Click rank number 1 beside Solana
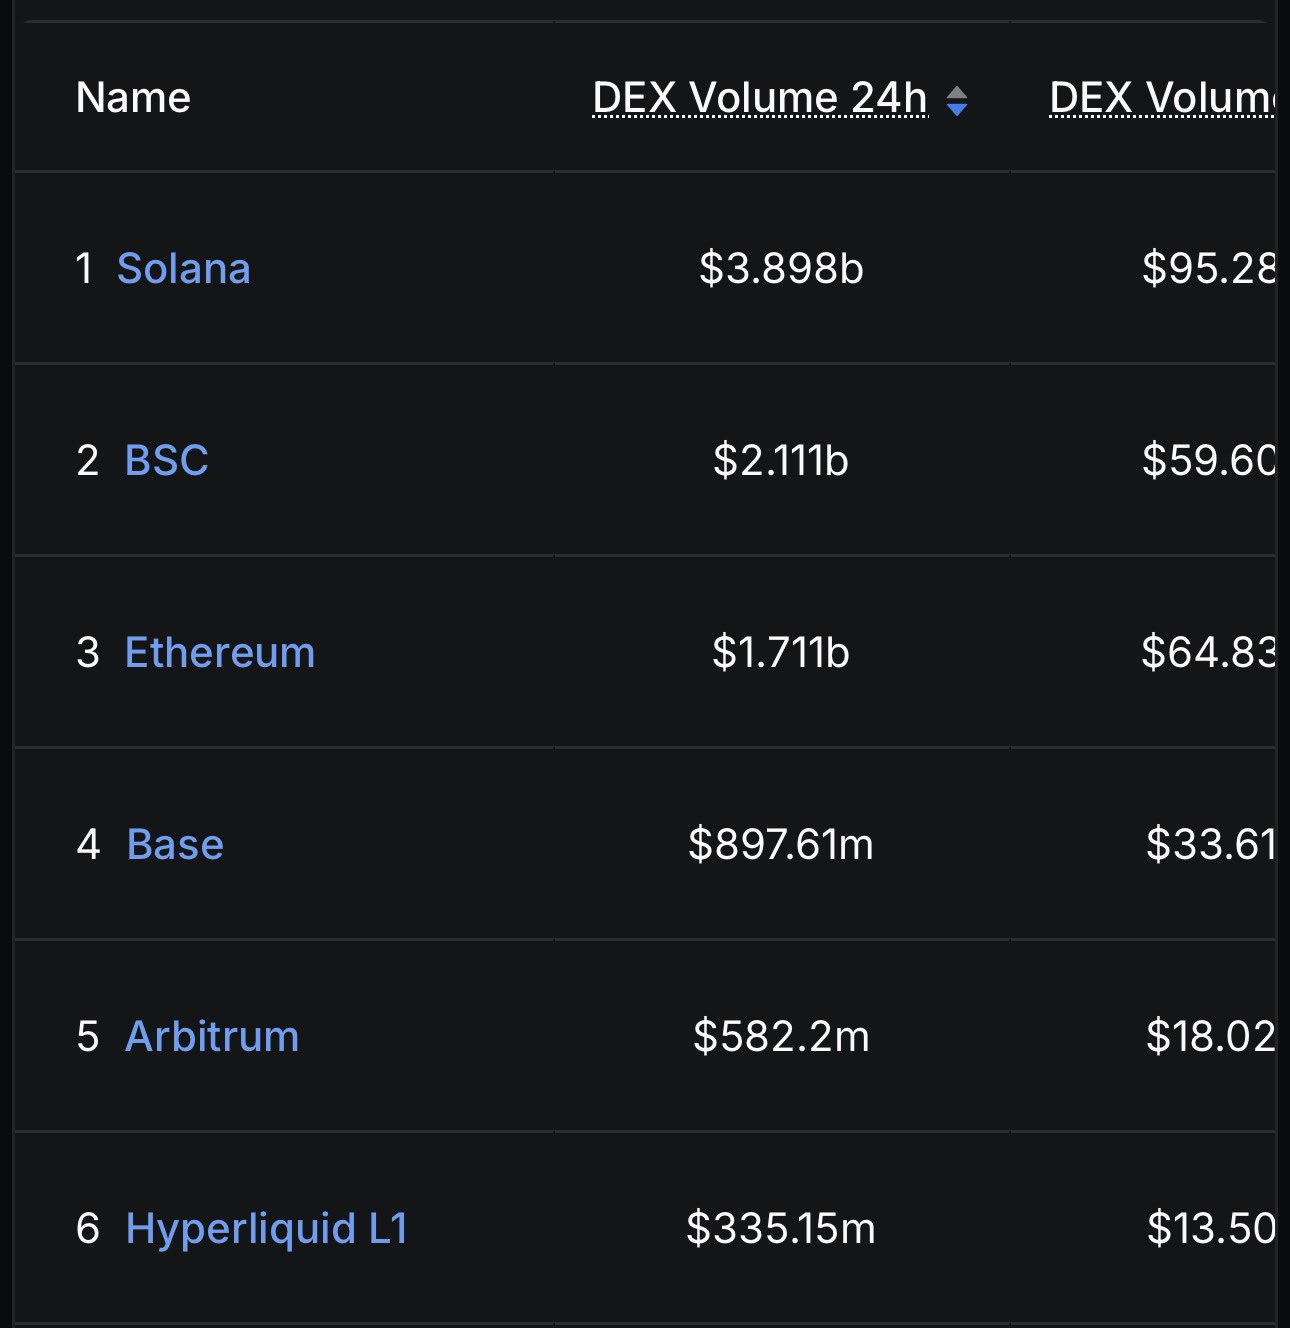1290x1328 pixels. pyautogui.click(x=85, y=268)
